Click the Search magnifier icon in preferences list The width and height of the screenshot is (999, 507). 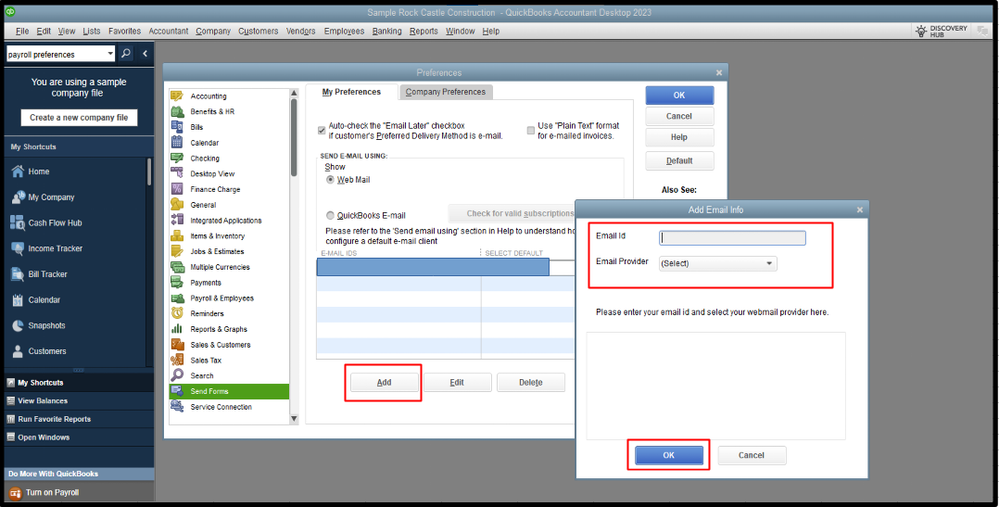tap(177, 375)
